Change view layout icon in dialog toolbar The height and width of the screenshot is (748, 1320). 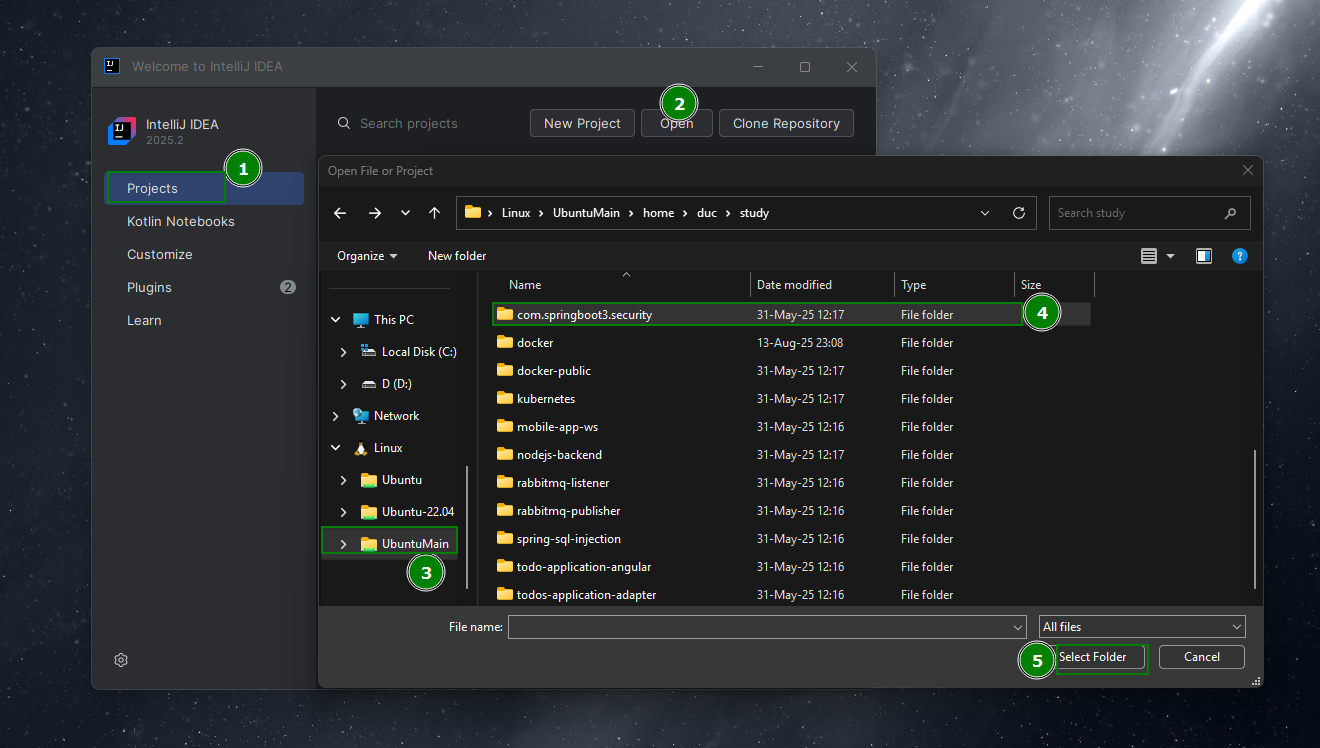point(1149,256)
